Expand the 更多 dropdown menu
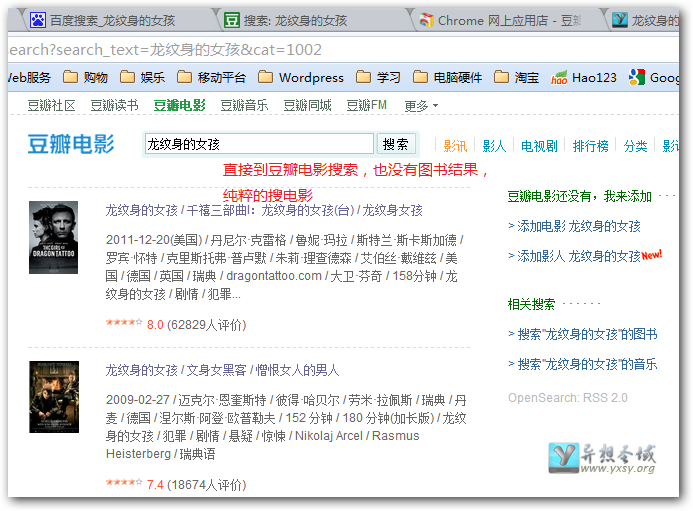This screenshot has height=511, width=693. pyautogui.click(x=421, y=105)
